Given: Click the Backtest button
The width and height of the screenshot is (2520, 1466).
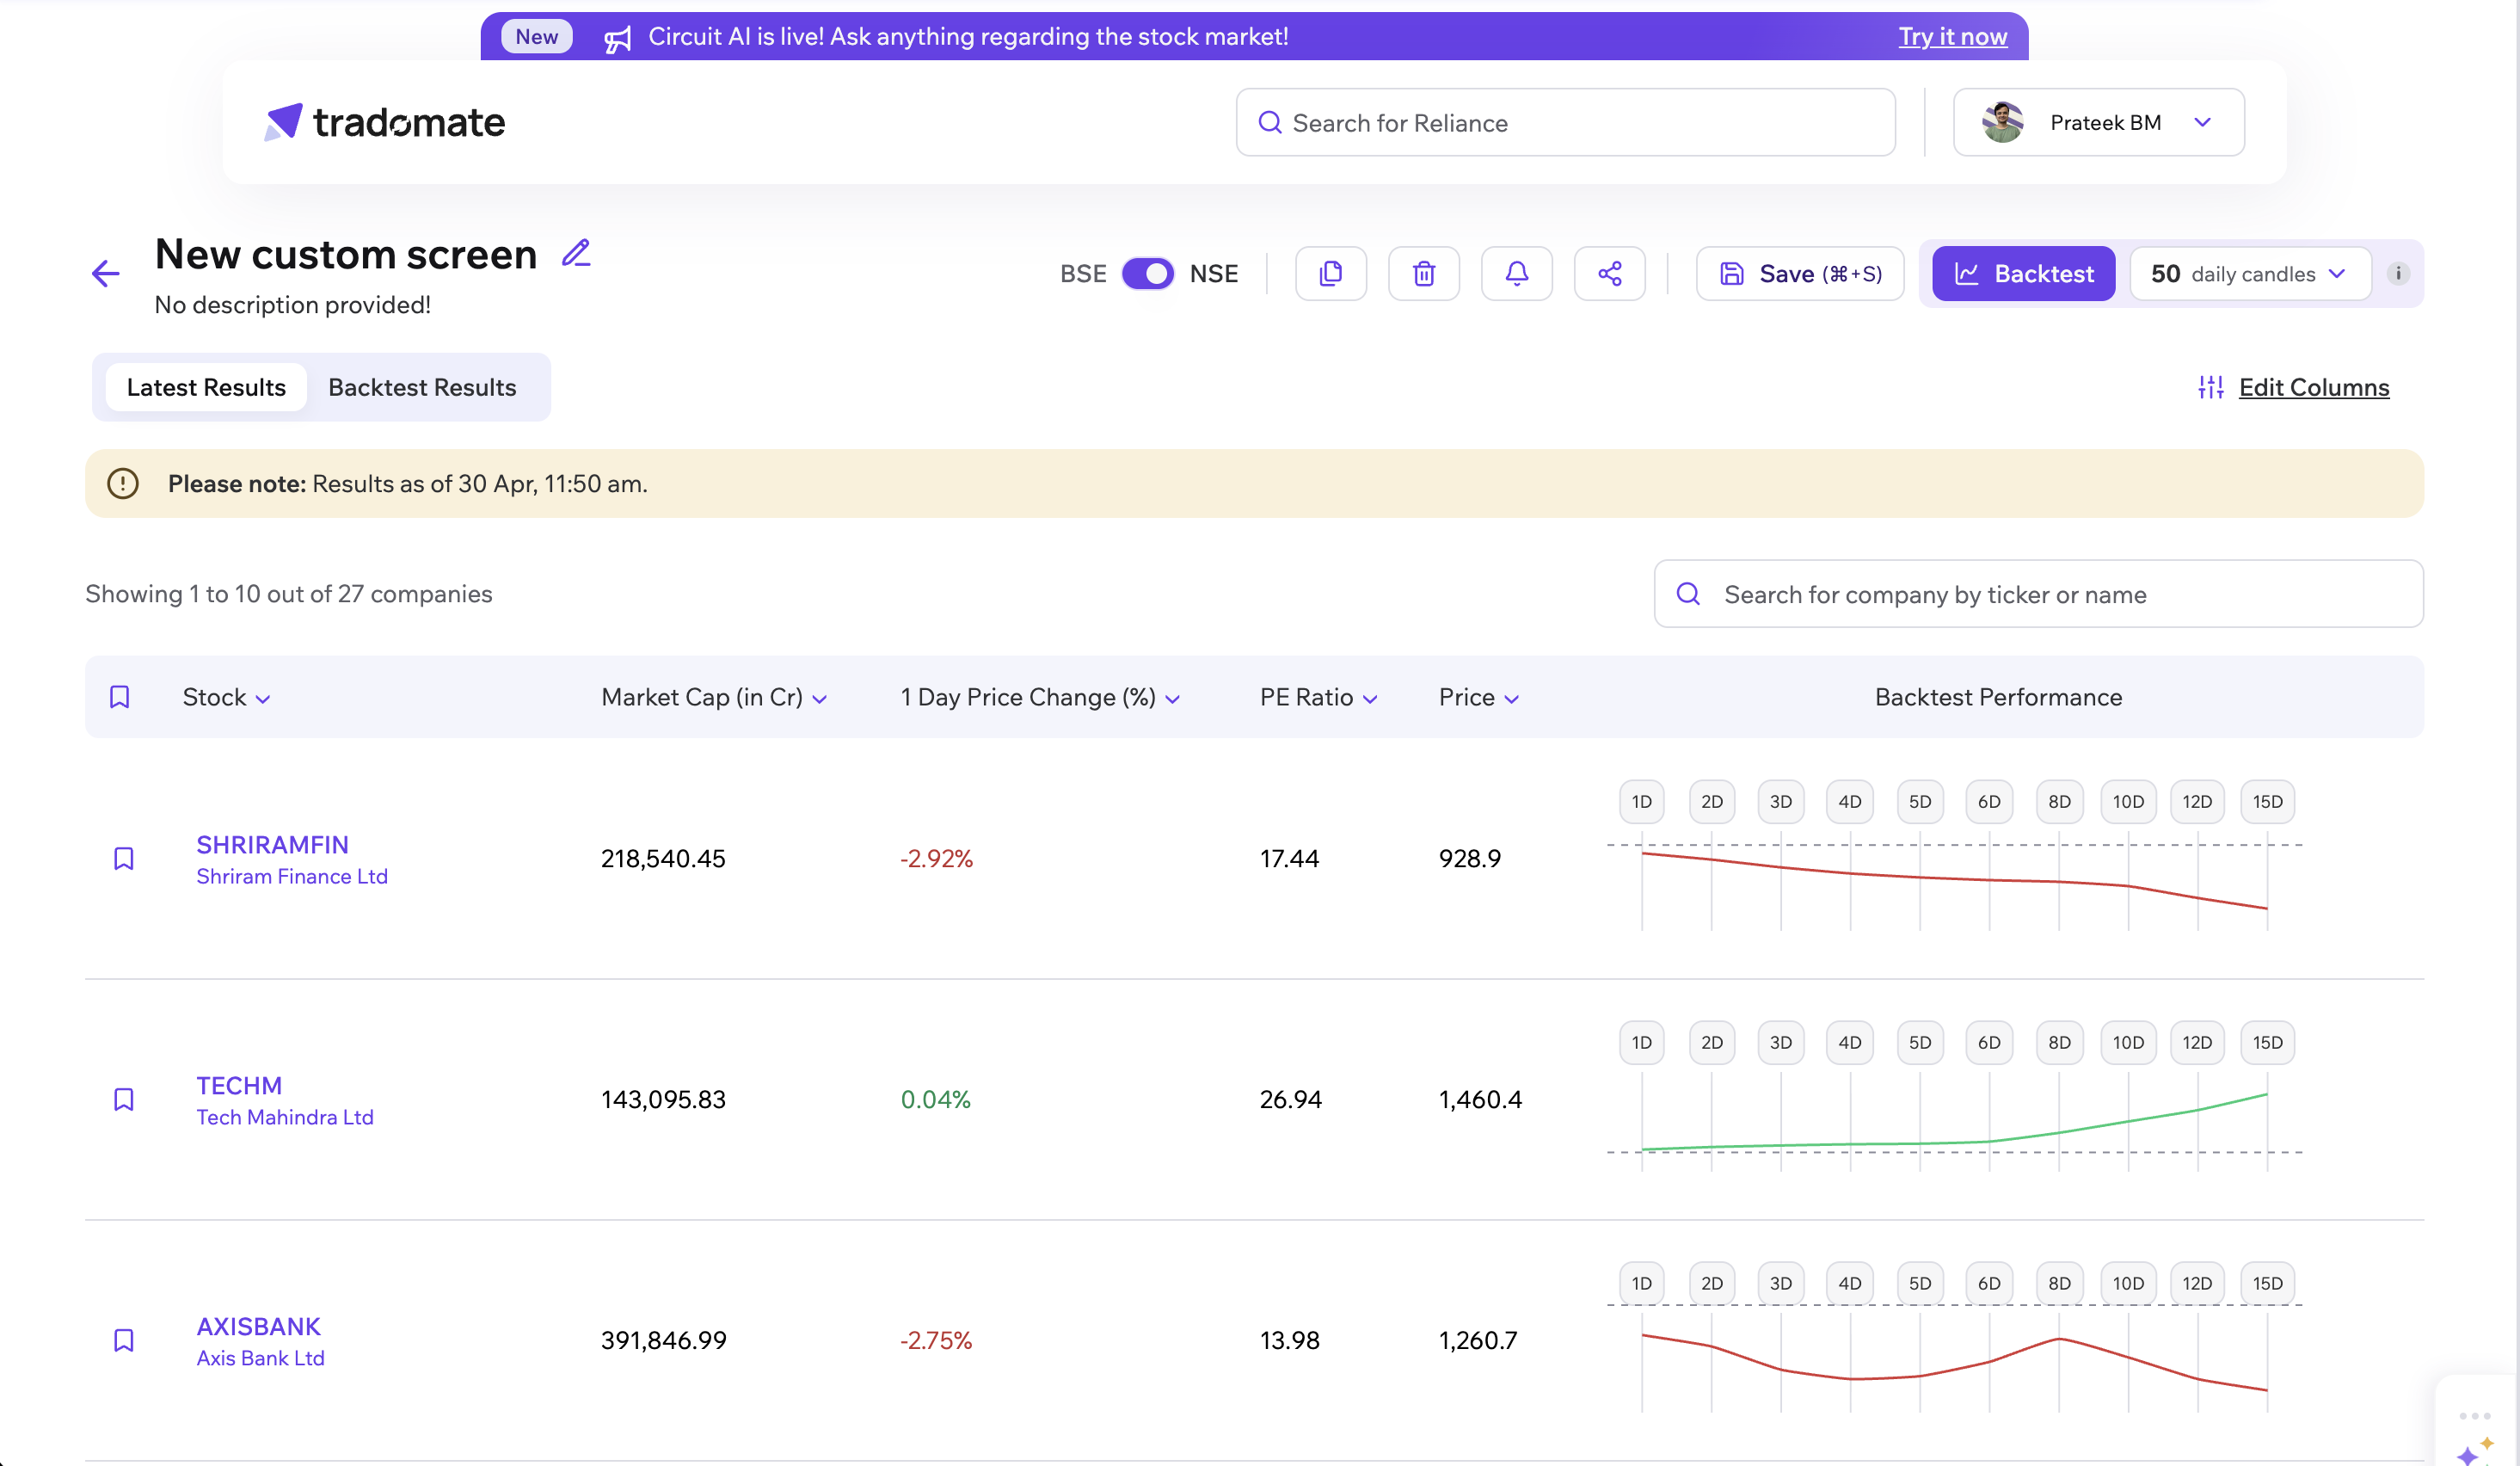Looking at the screenshot, I should point(2023,273).
